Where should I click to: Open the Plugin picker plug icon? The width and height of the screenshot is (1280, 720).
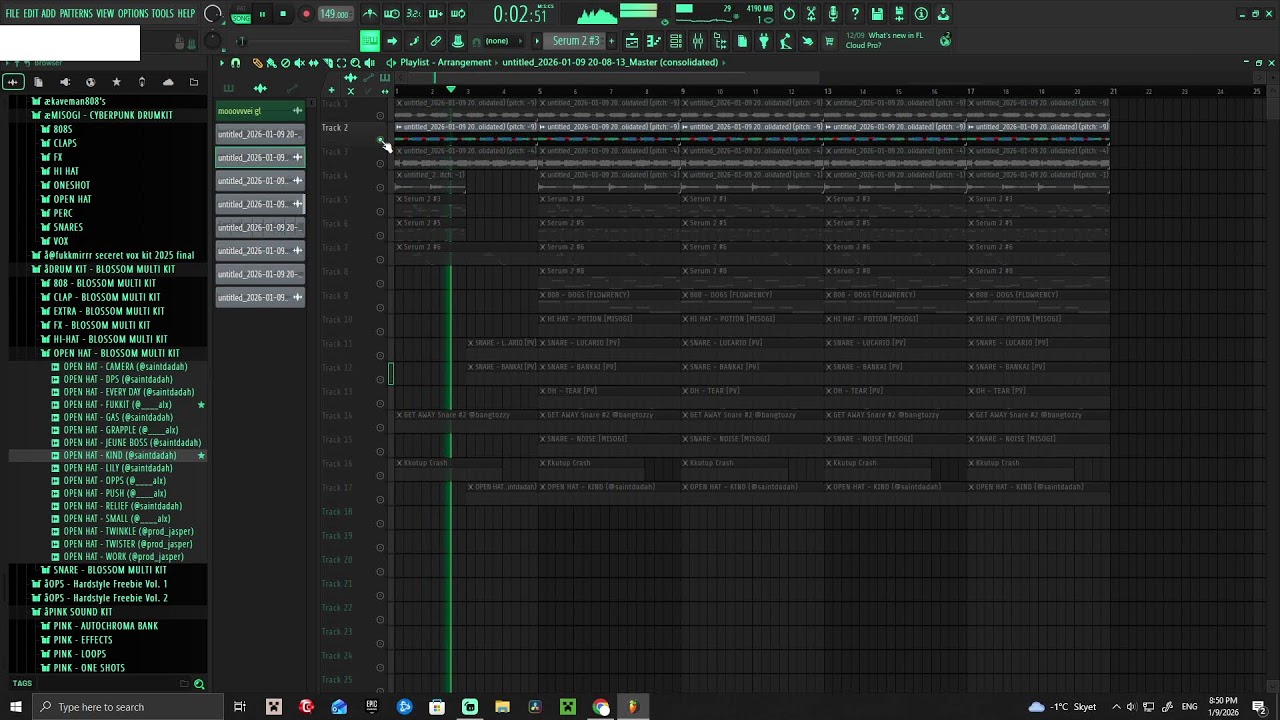(x=764, y=41)
